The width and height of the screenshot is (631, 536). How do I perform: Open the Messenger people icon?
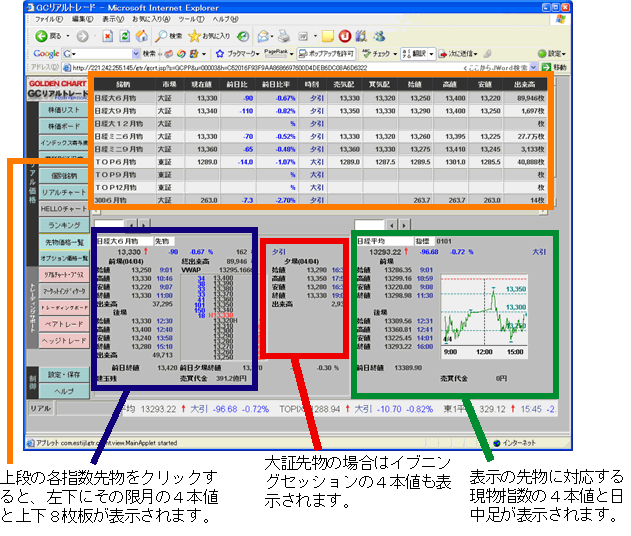point(379,37)
